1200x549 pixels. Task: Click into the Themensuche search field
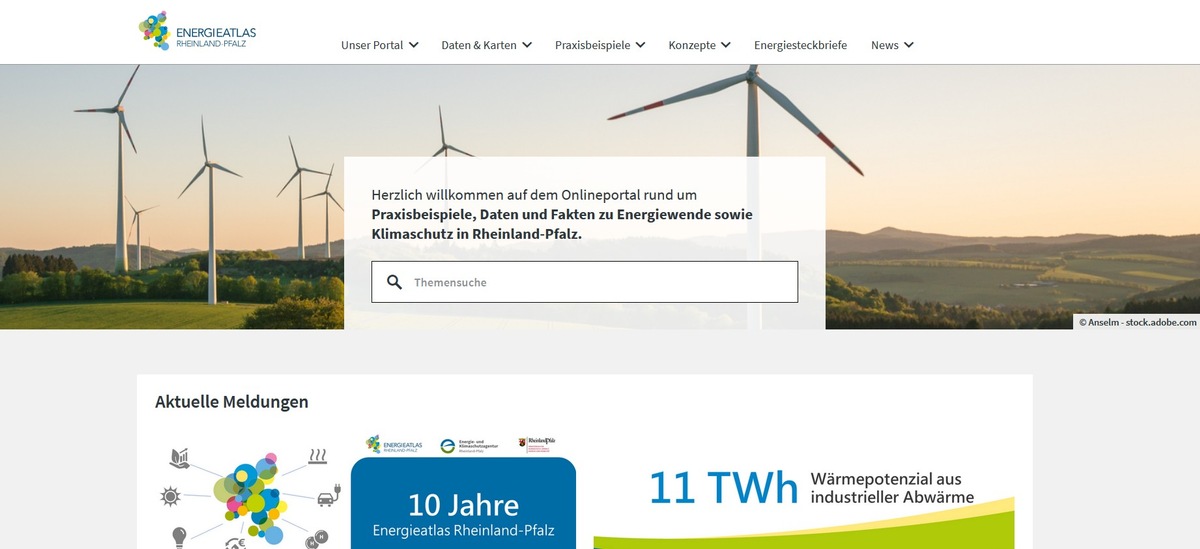click(x=600, y=282)
